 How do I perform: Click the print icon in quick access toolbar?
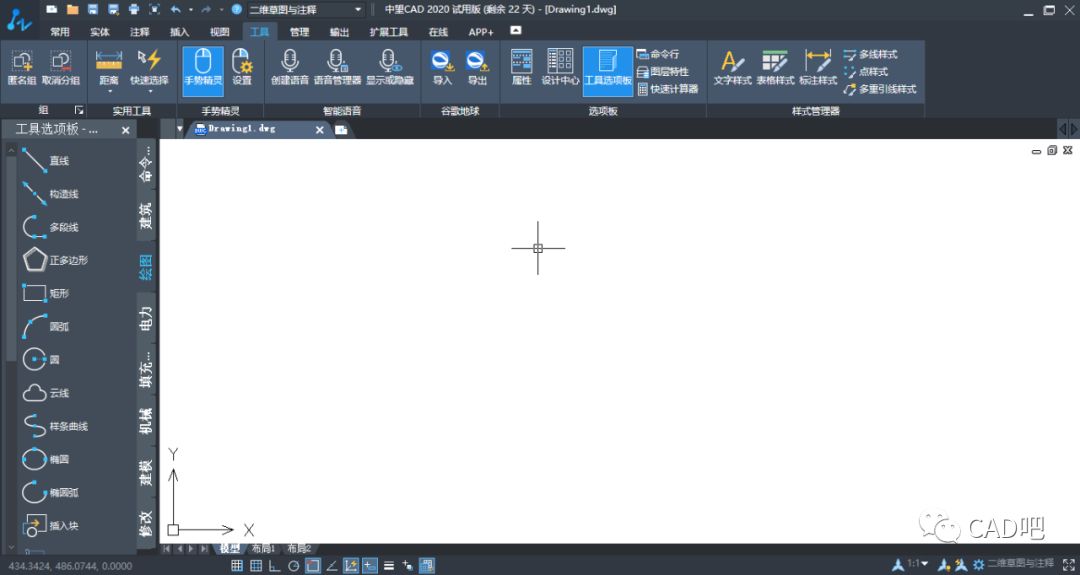coord(134,10)
